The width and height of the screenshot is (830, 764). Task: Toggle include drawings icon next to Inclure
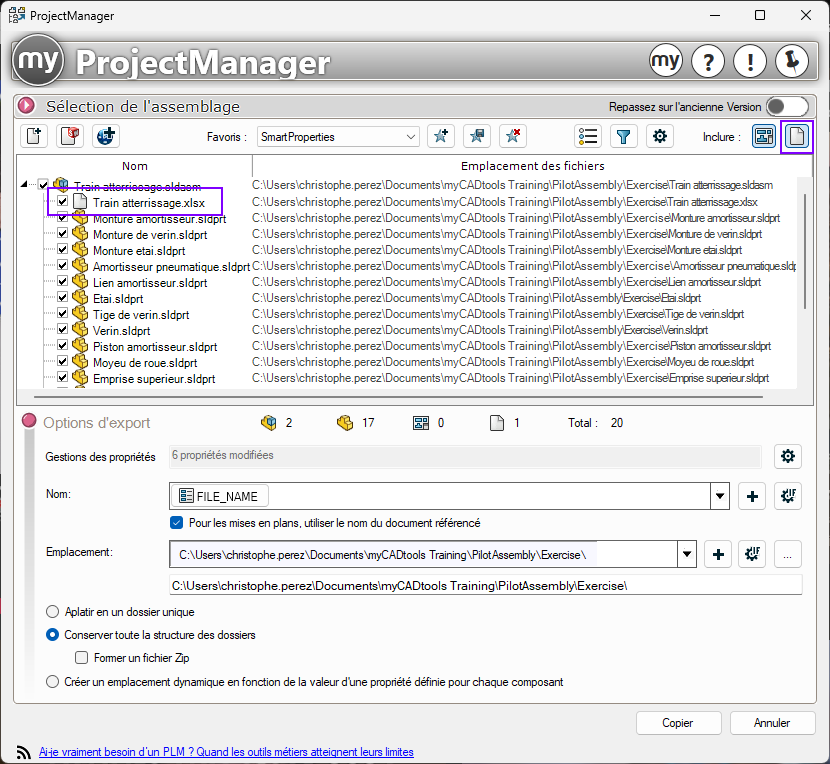click(x=764, y=137)
